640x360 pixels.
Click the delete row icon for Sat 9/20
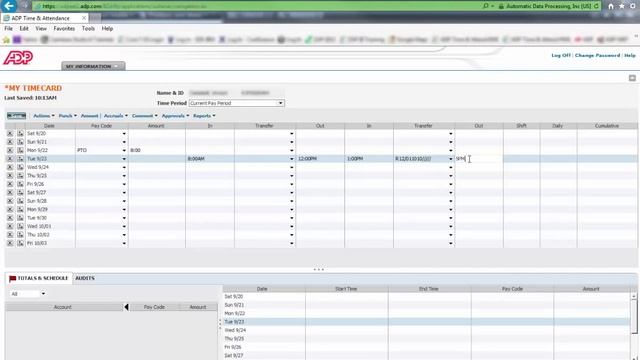pyautogui.click(x=10, y=133)
